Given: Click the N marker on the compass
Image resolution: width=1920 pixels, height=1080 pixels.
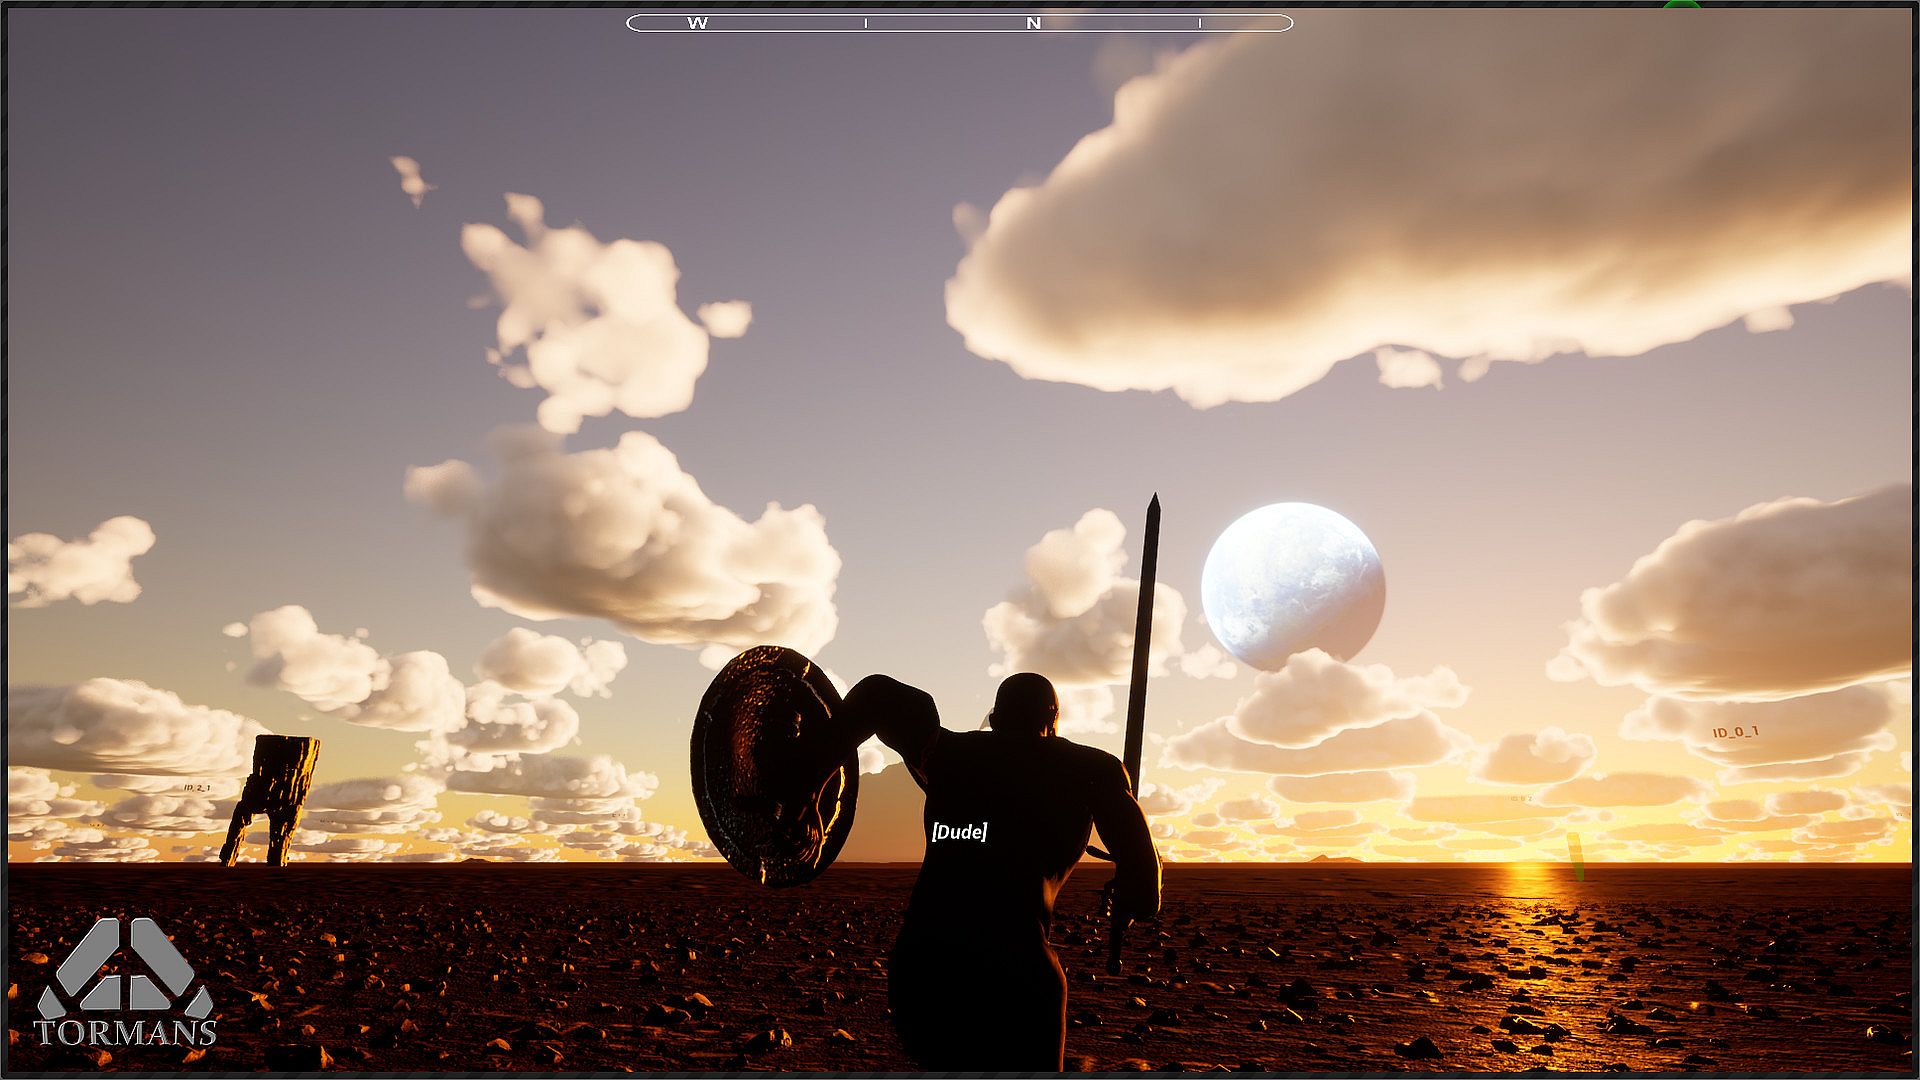Looking at the screenshot, I should tap(1034, 23).
